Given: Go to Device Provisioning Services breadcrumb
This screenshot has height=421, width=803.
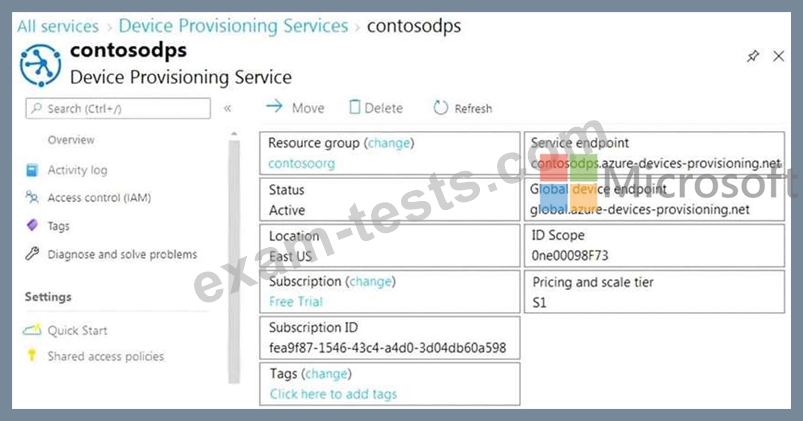Looking at the screenshot, I should click(234, 26).
